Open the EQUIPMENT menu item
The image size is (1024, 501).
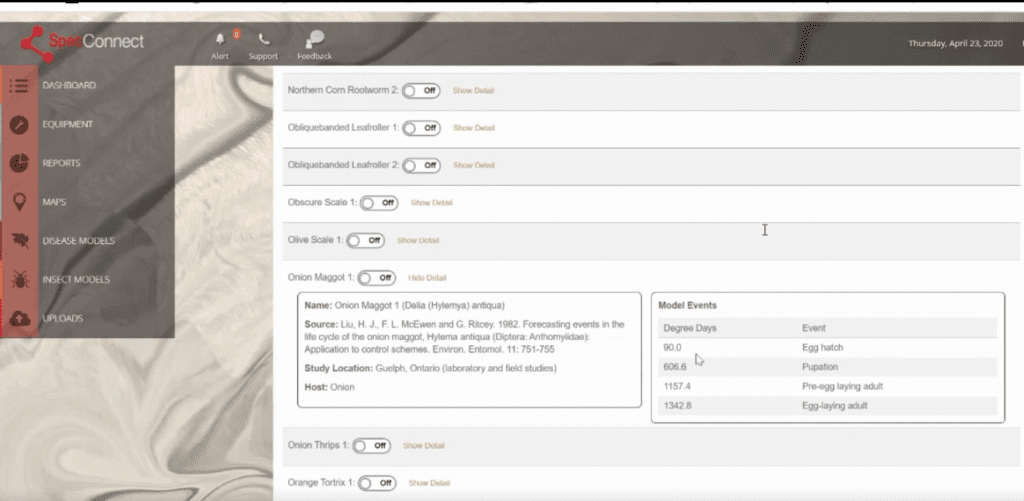68,124
